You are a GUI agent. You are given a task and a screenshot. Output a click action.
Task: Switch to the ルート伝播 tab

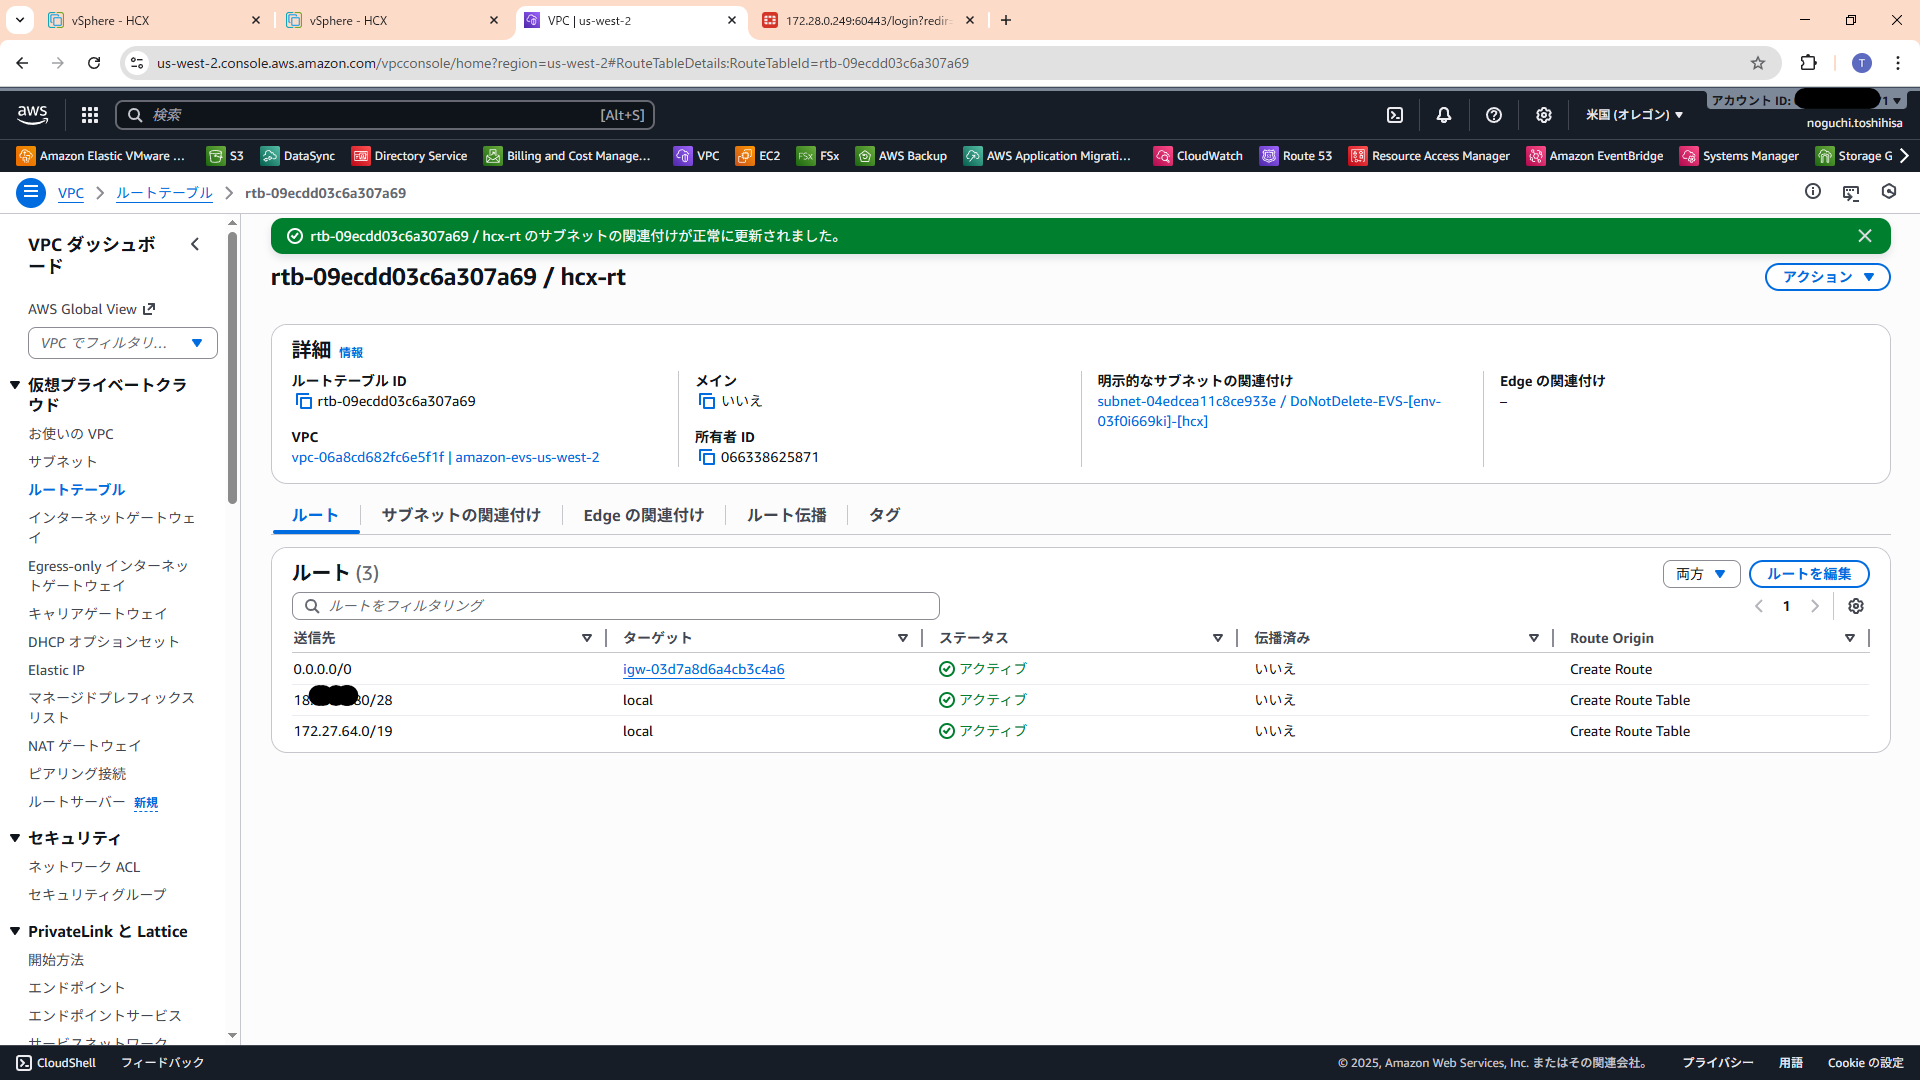click(786, 515)
